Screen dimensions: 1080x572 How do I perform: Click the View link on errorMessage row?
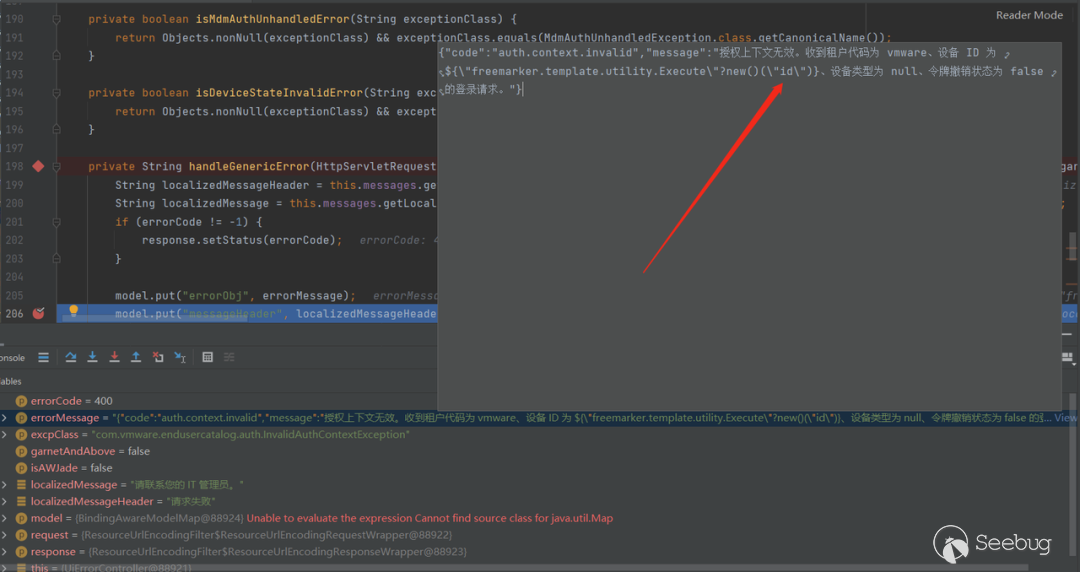click(x=1065, y=418)
